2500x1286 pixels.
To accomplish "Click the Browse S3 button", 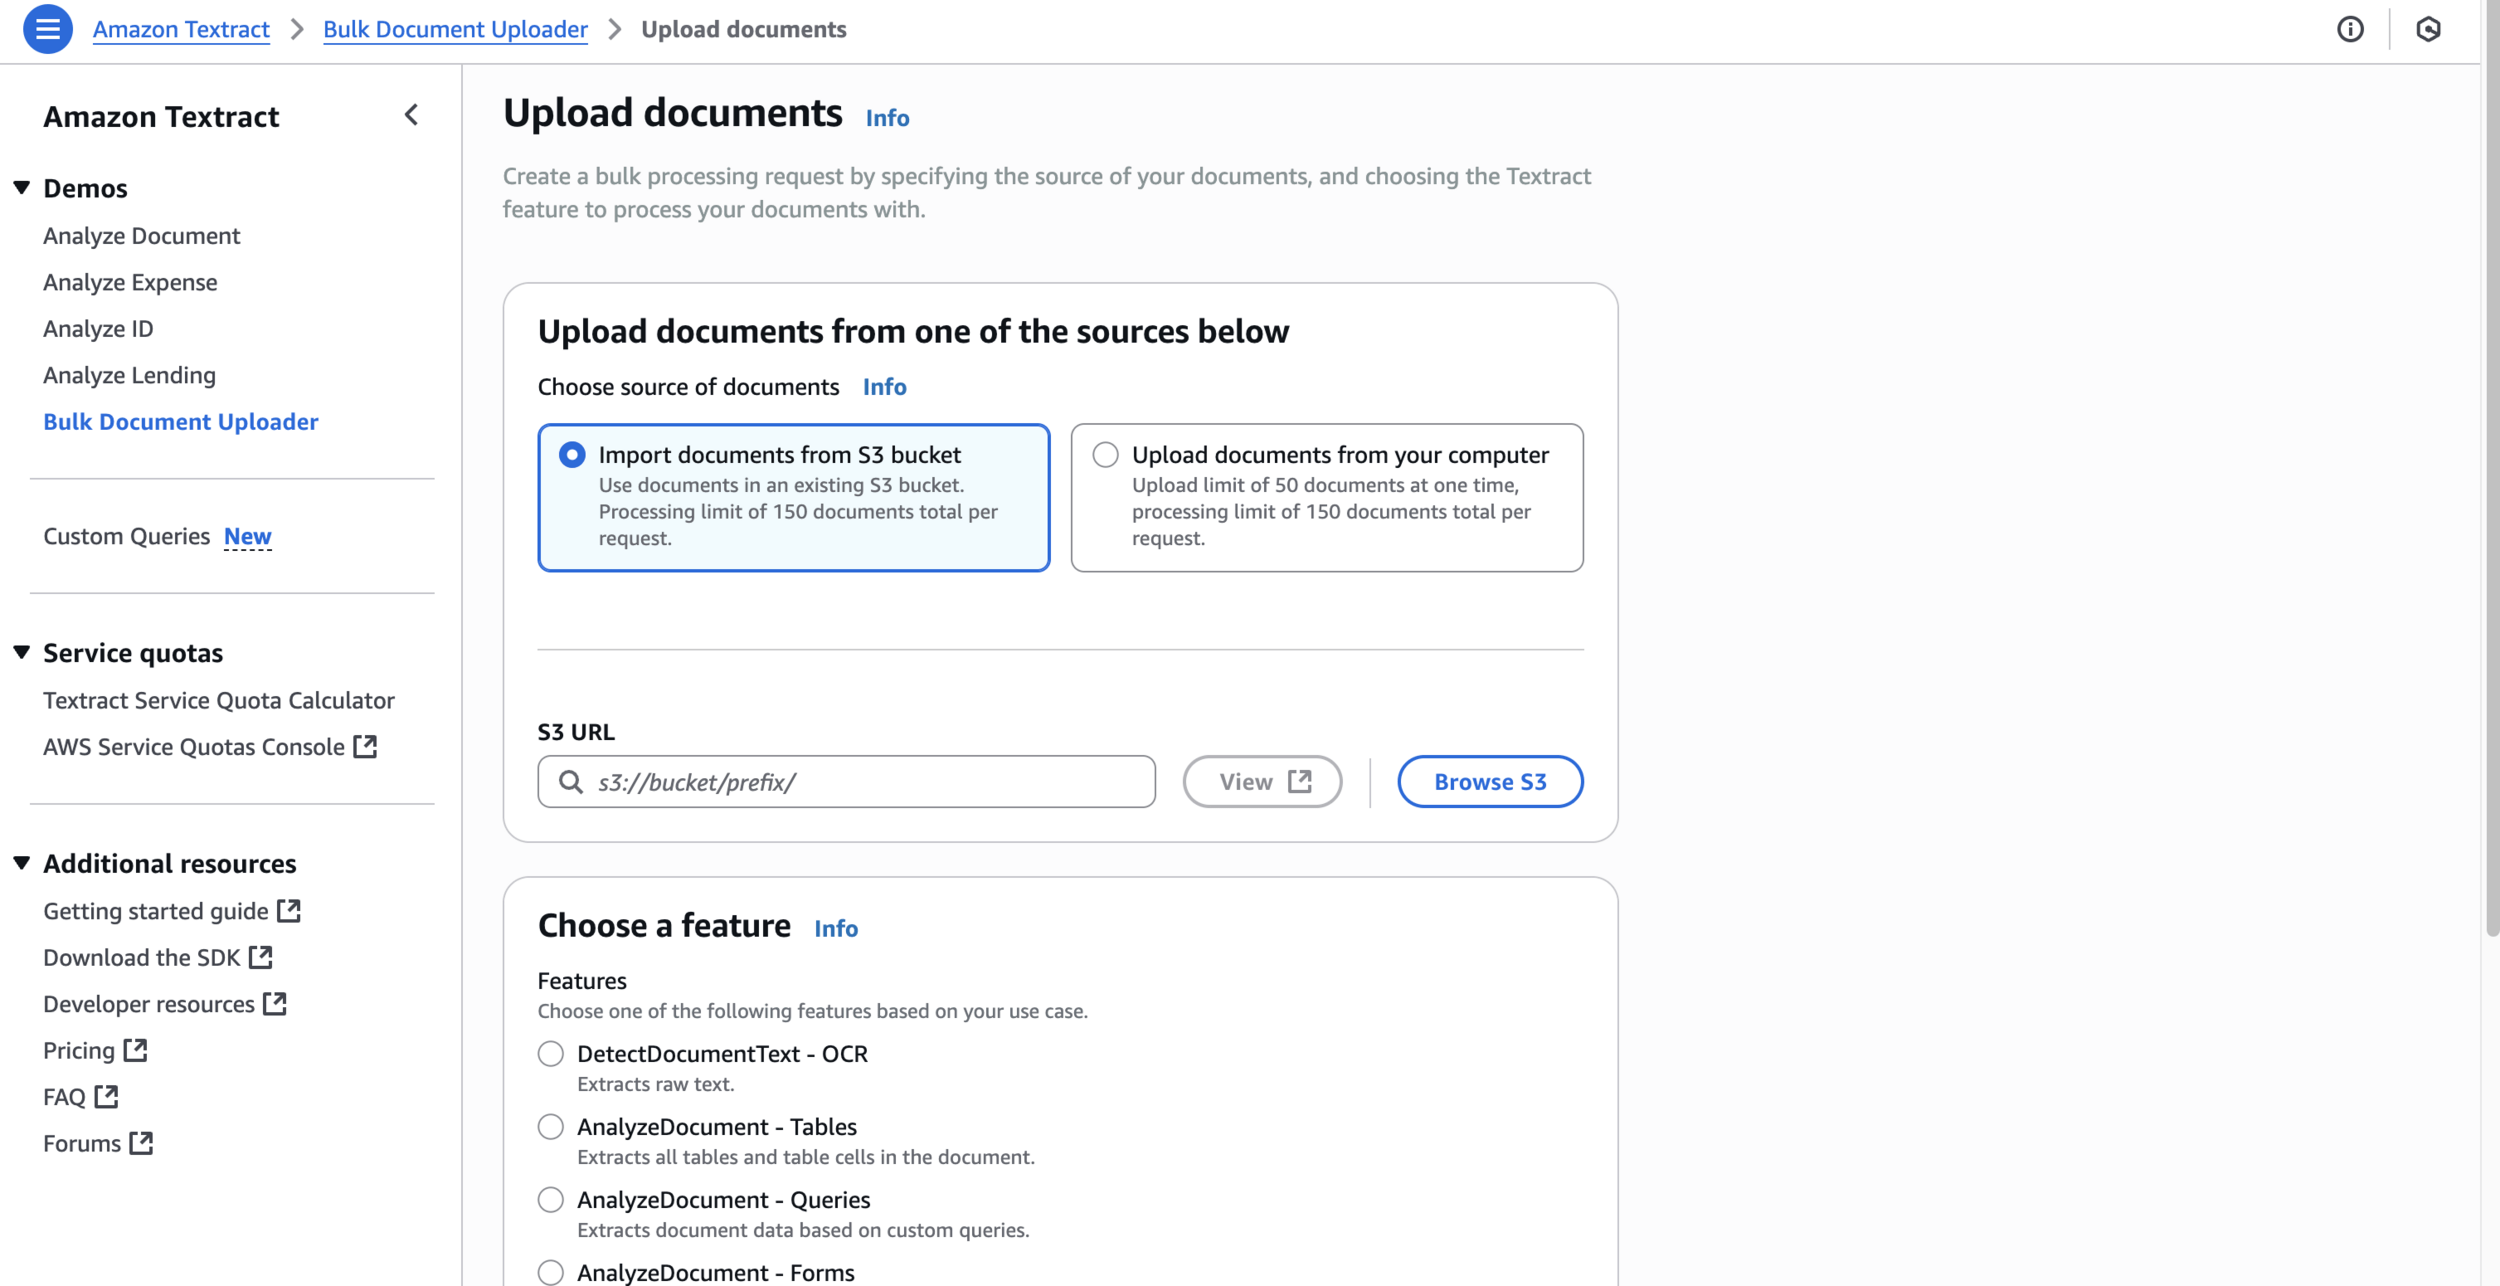I will click(x=1489, y=782).
